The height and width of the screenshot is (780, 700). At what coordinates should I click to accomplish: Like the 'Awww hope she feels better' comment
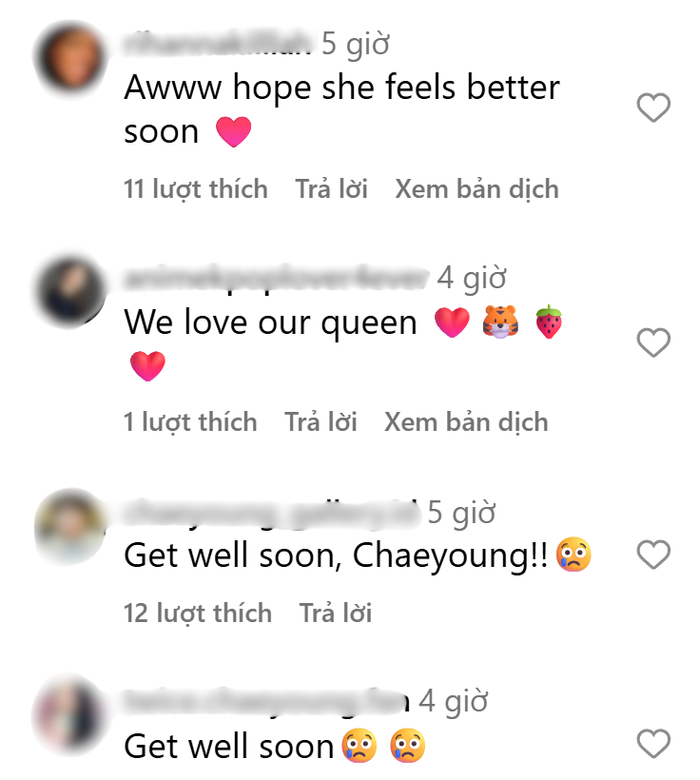click(x=653, y=107)
